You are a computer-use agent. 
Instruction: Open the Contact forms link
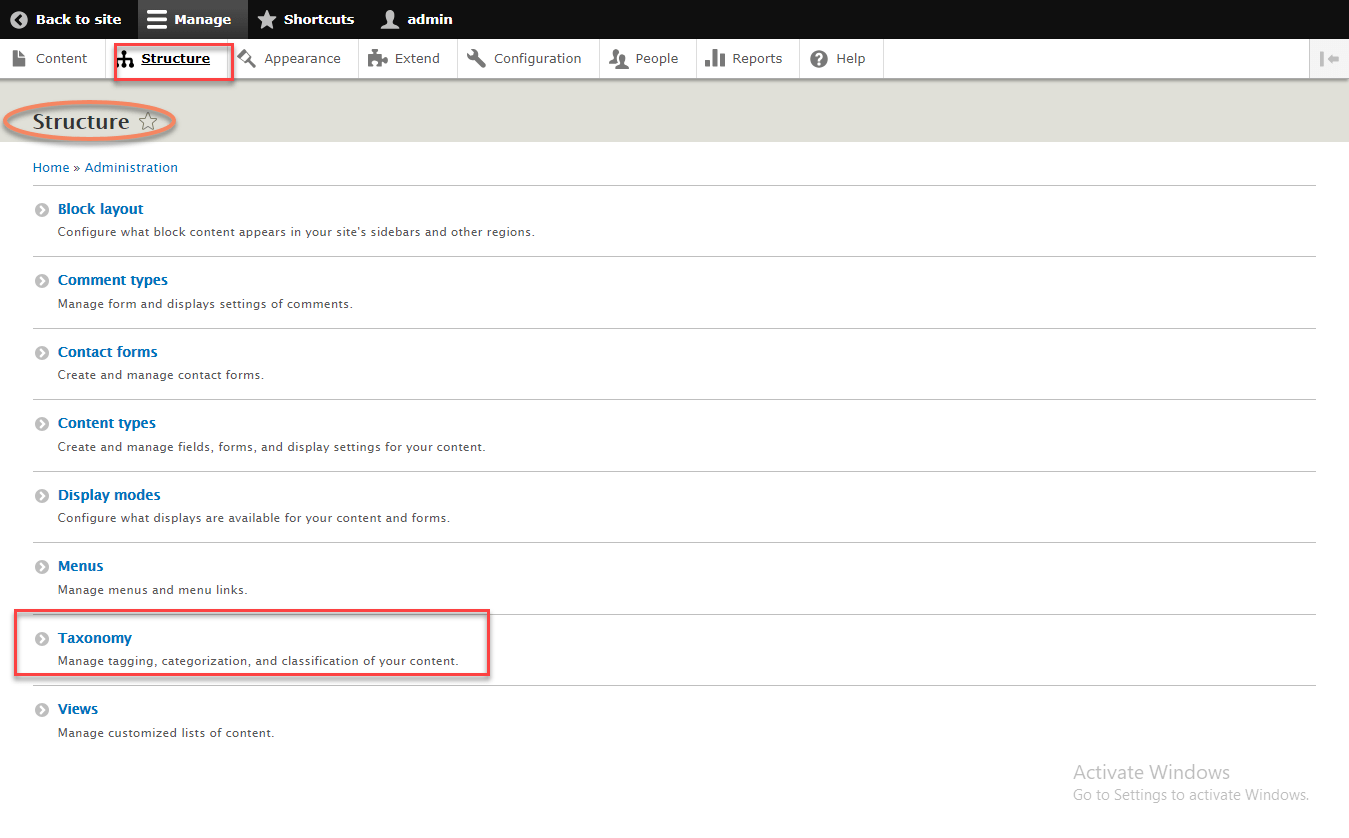click(107, 352)
